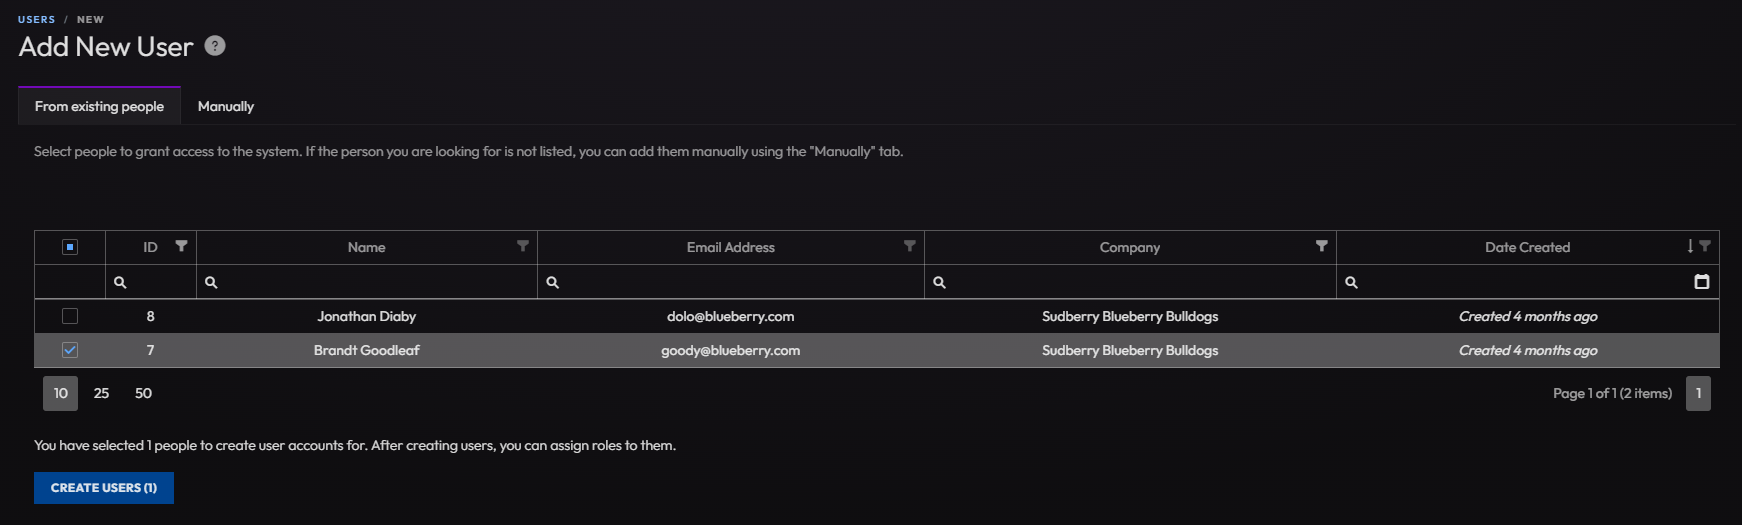1742x525 pixels.
Task: Select the From existing people tab
Action: point(99,106)
